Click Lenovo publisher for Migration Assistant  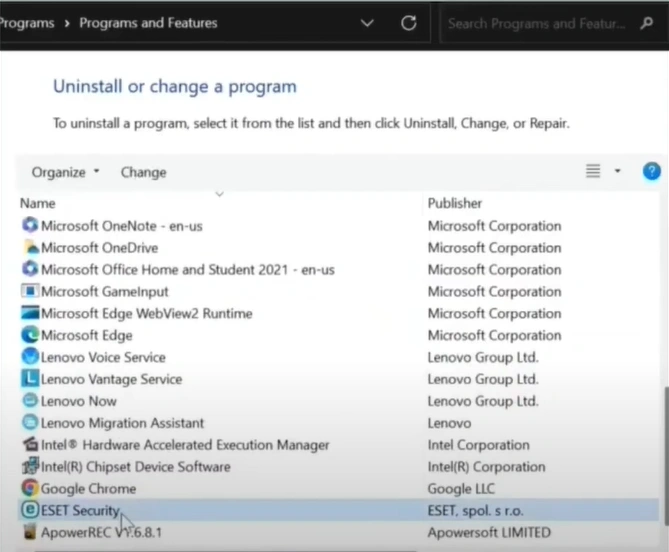click(x=449, y=423)
